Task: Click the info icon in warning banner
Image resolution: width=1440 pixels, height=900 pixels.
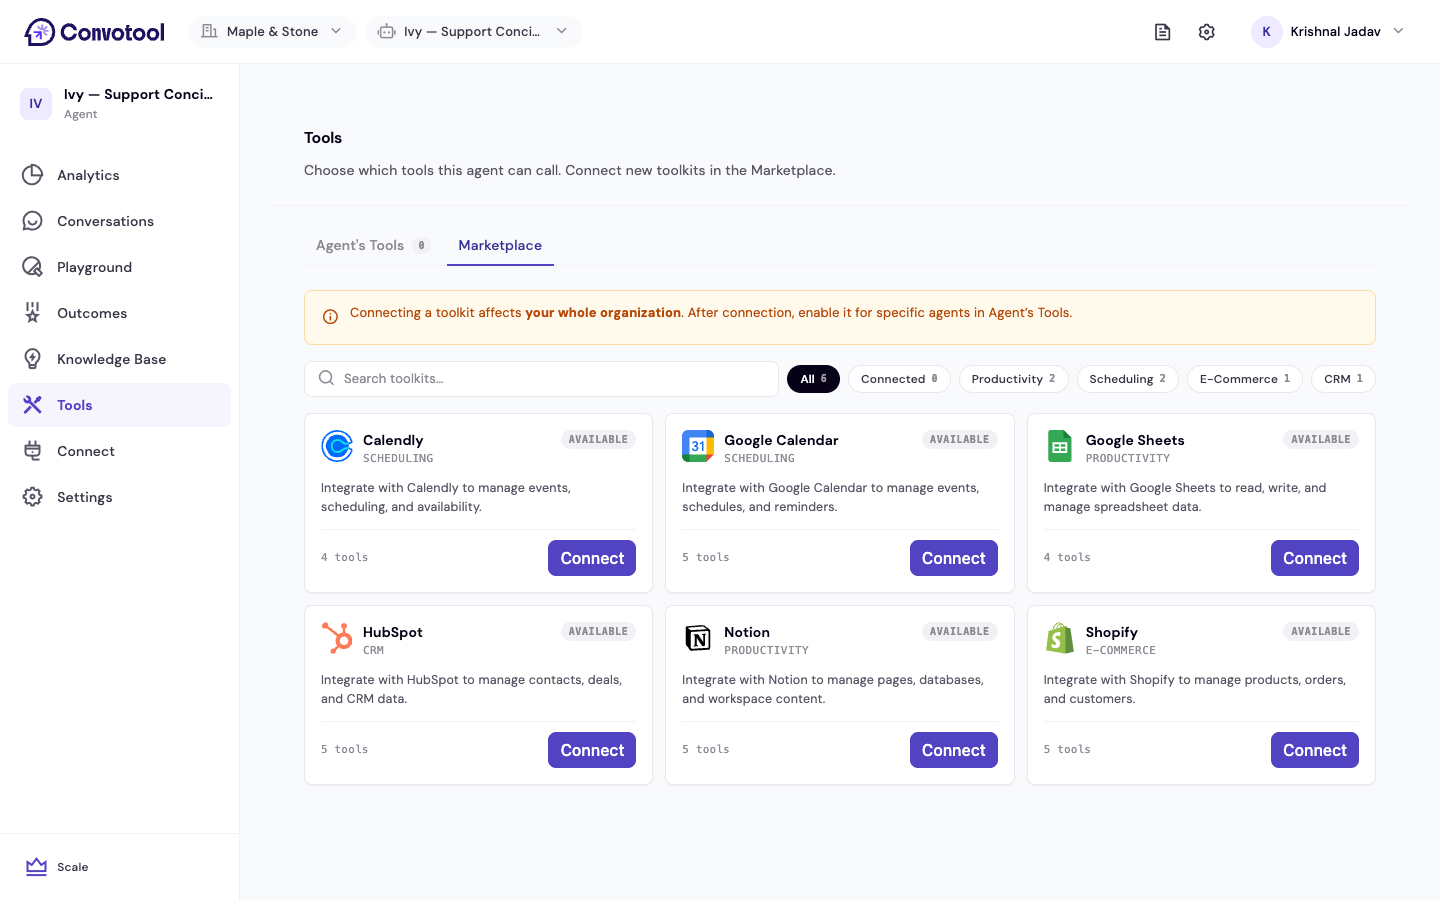Action: [x=330, y=317]
